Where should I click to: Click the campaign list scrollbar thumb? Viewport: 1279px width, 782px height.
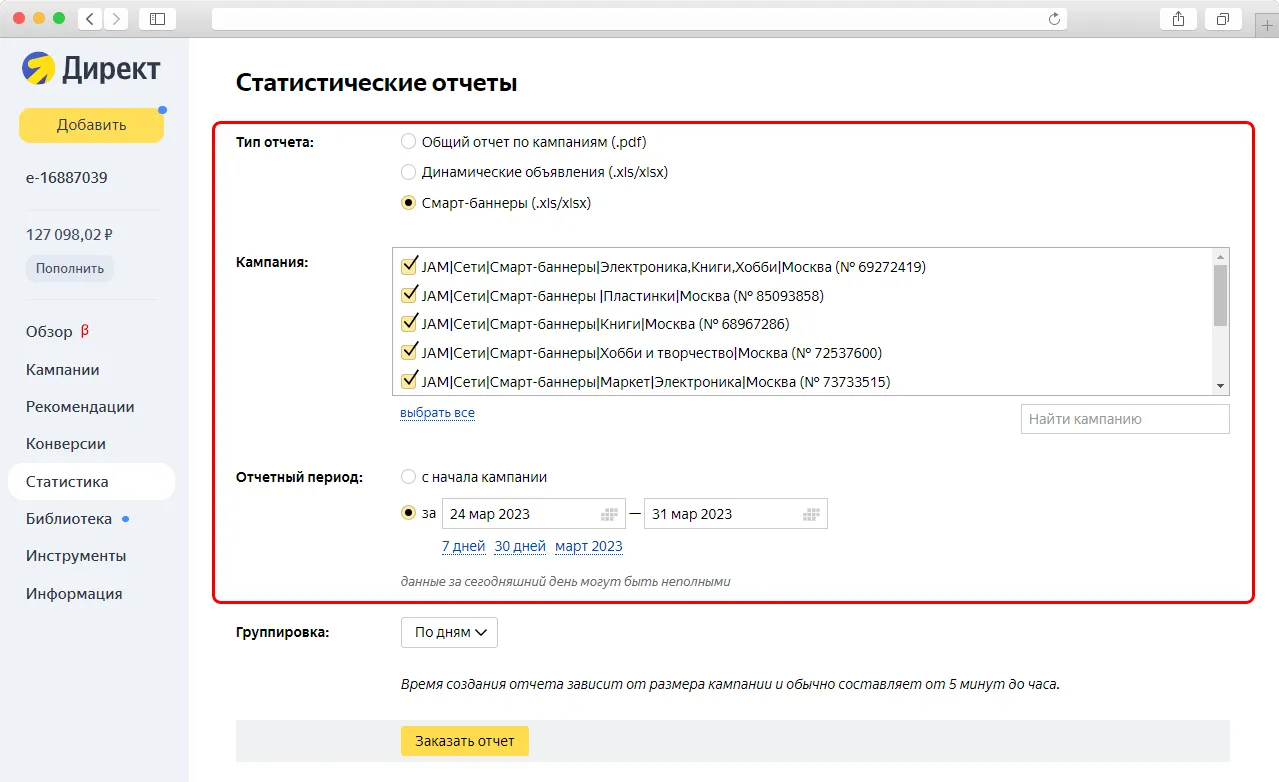tap(1220, 295)
